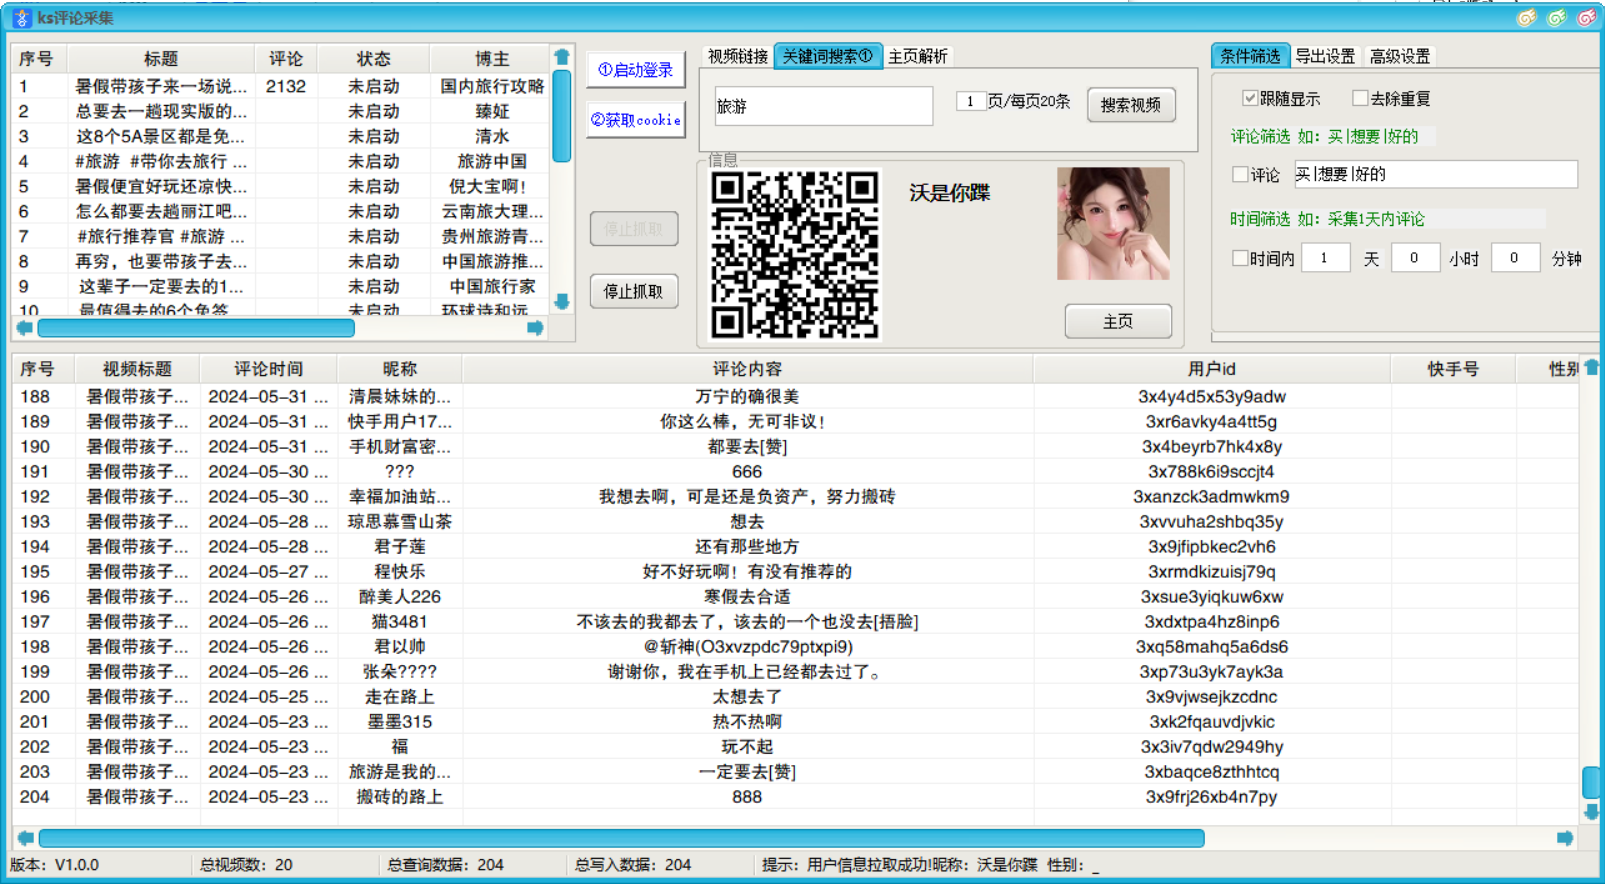This screenshot has height=884, width=1605.
Task: Select comment row 188 万宁的确很美
Action: [x=796, y=397]
